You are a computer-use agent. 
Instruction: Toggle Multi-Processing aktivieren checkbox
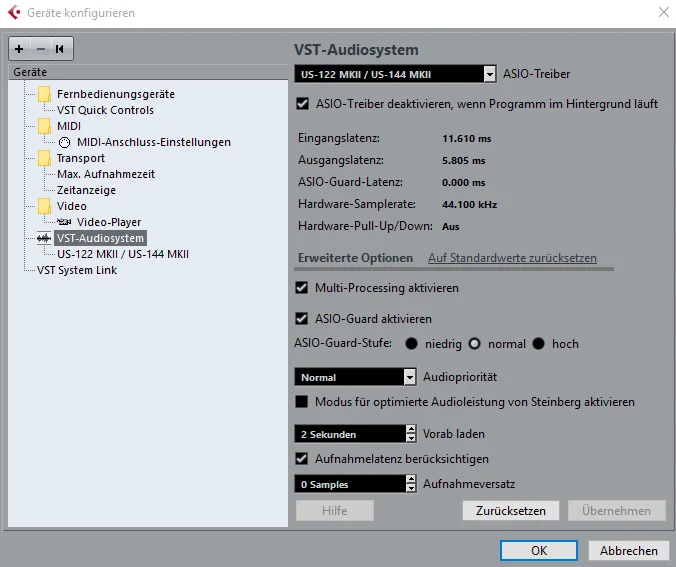pyautogui.click(x=302, y=288)
